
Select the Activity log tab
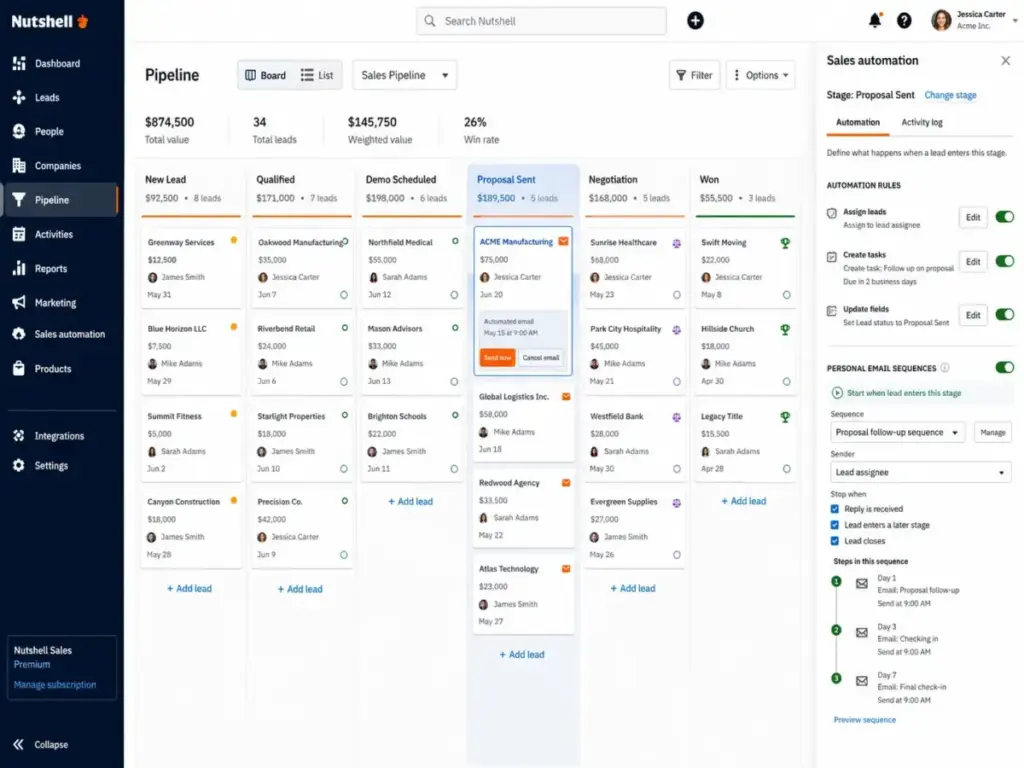click(x=921, y=122)
